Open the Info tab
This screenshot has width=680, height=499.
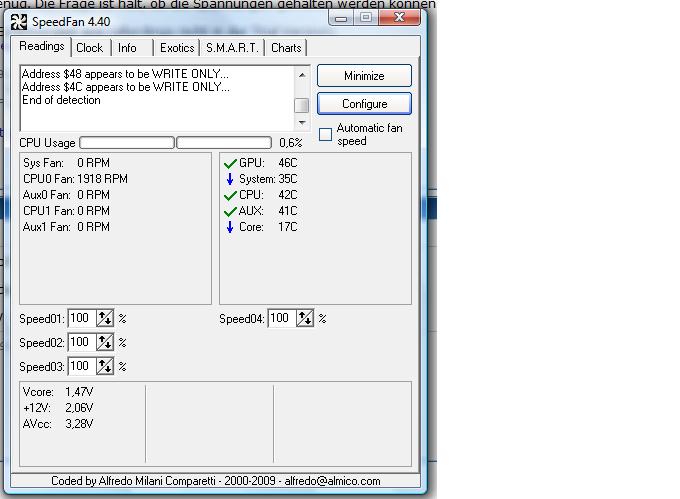point(127,48)
